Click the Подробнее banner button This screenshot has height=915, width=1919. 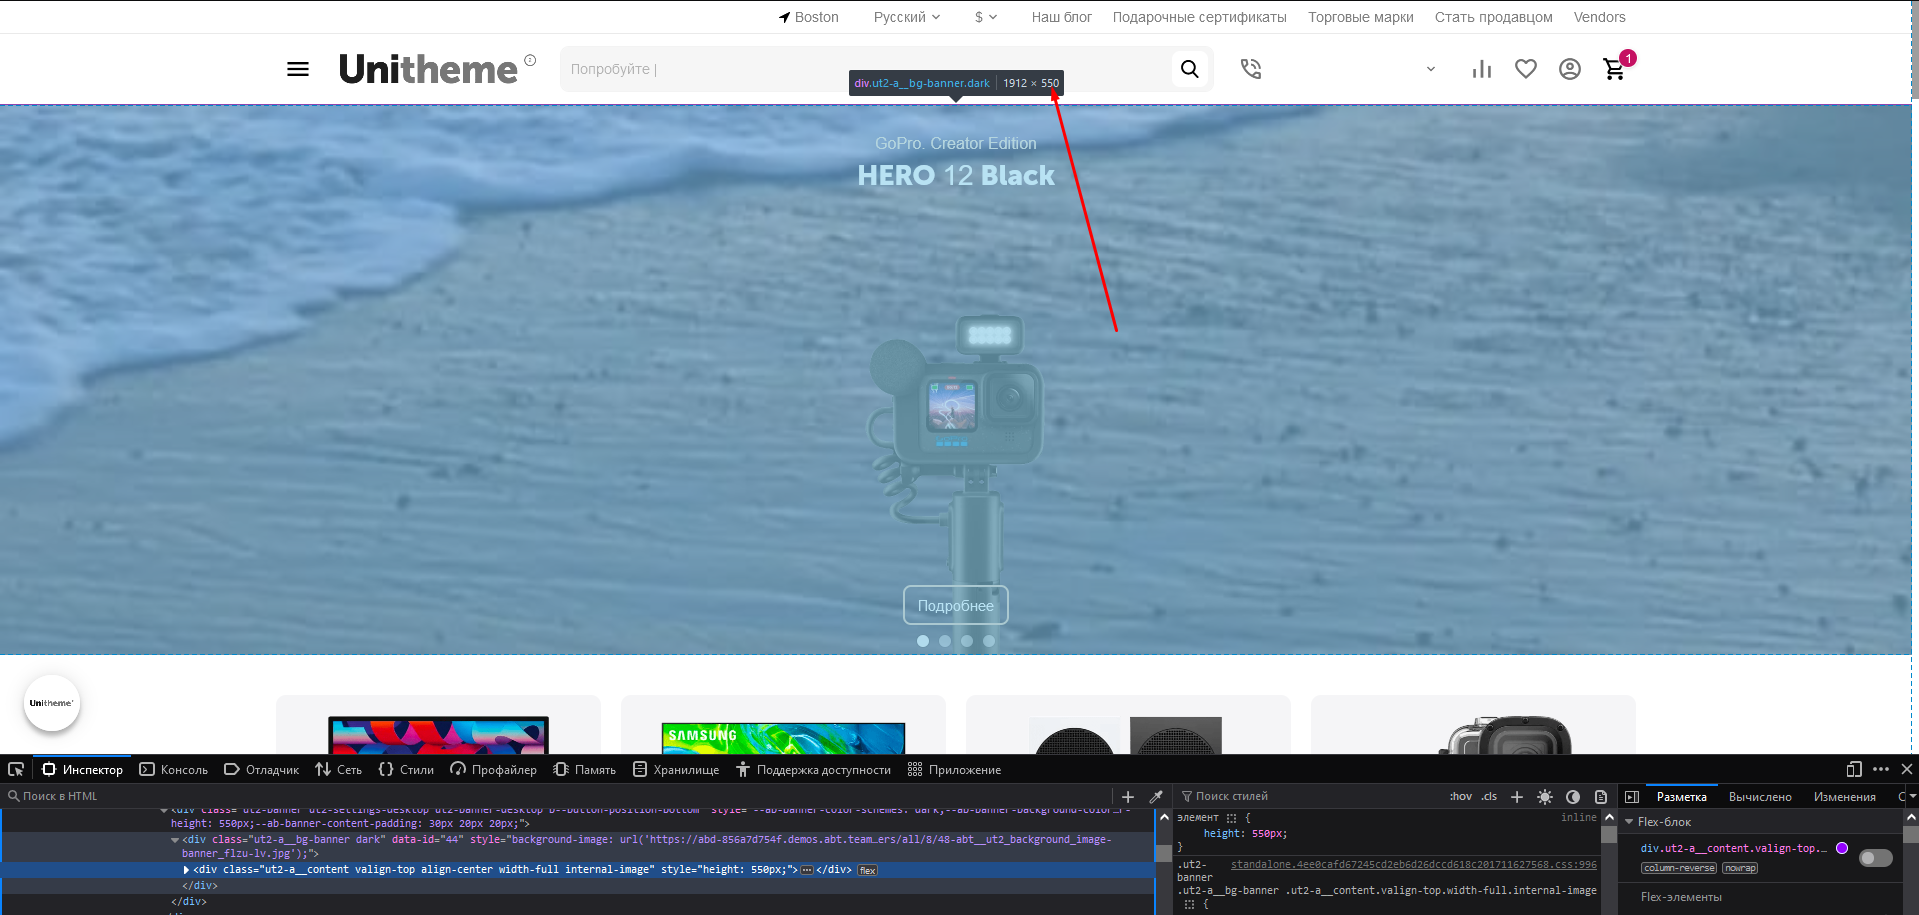[x=956, y=605]
